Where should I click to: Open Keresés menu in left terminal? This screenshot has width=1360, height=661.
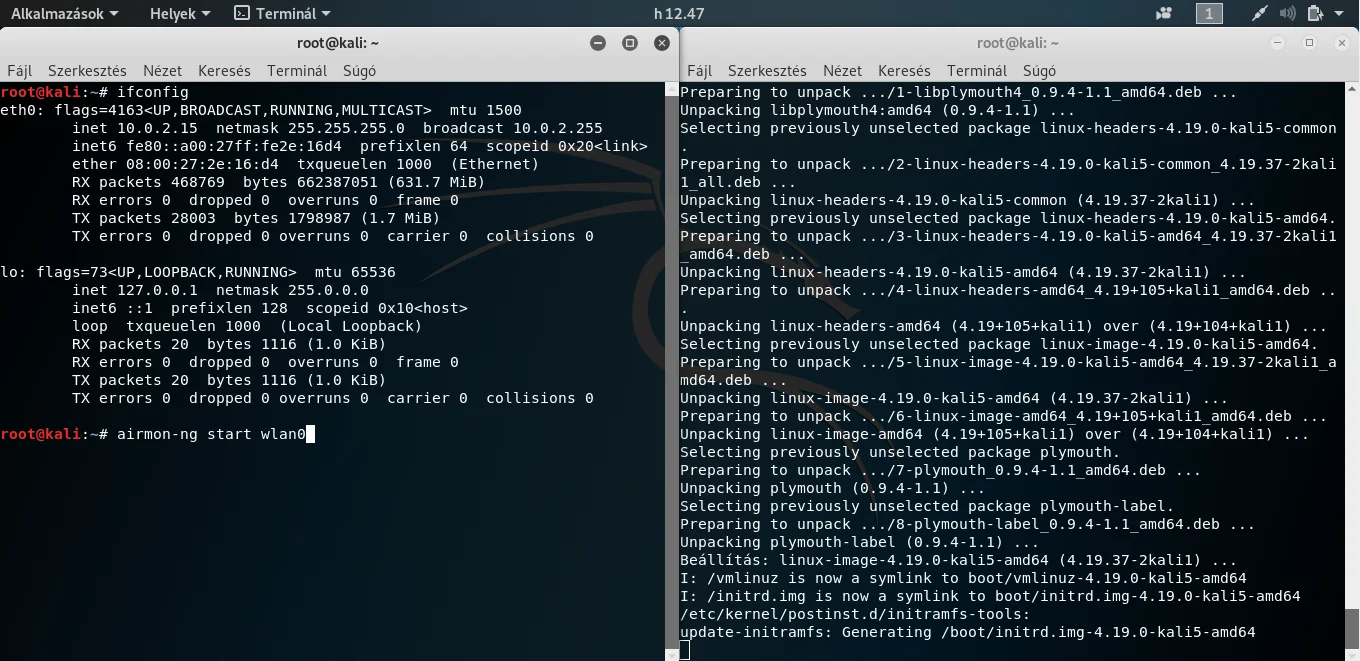224,71
